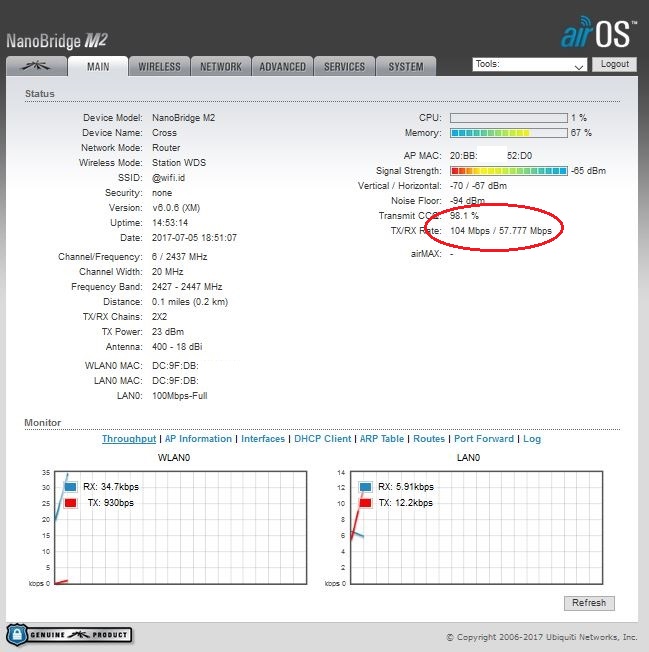Click the Refresh button
649x652 pixels.
pos(589,603)
